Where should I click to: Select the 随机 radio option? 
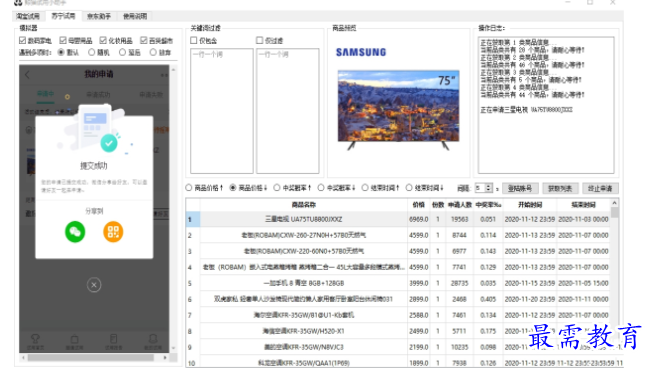click(x=92, y=52)
